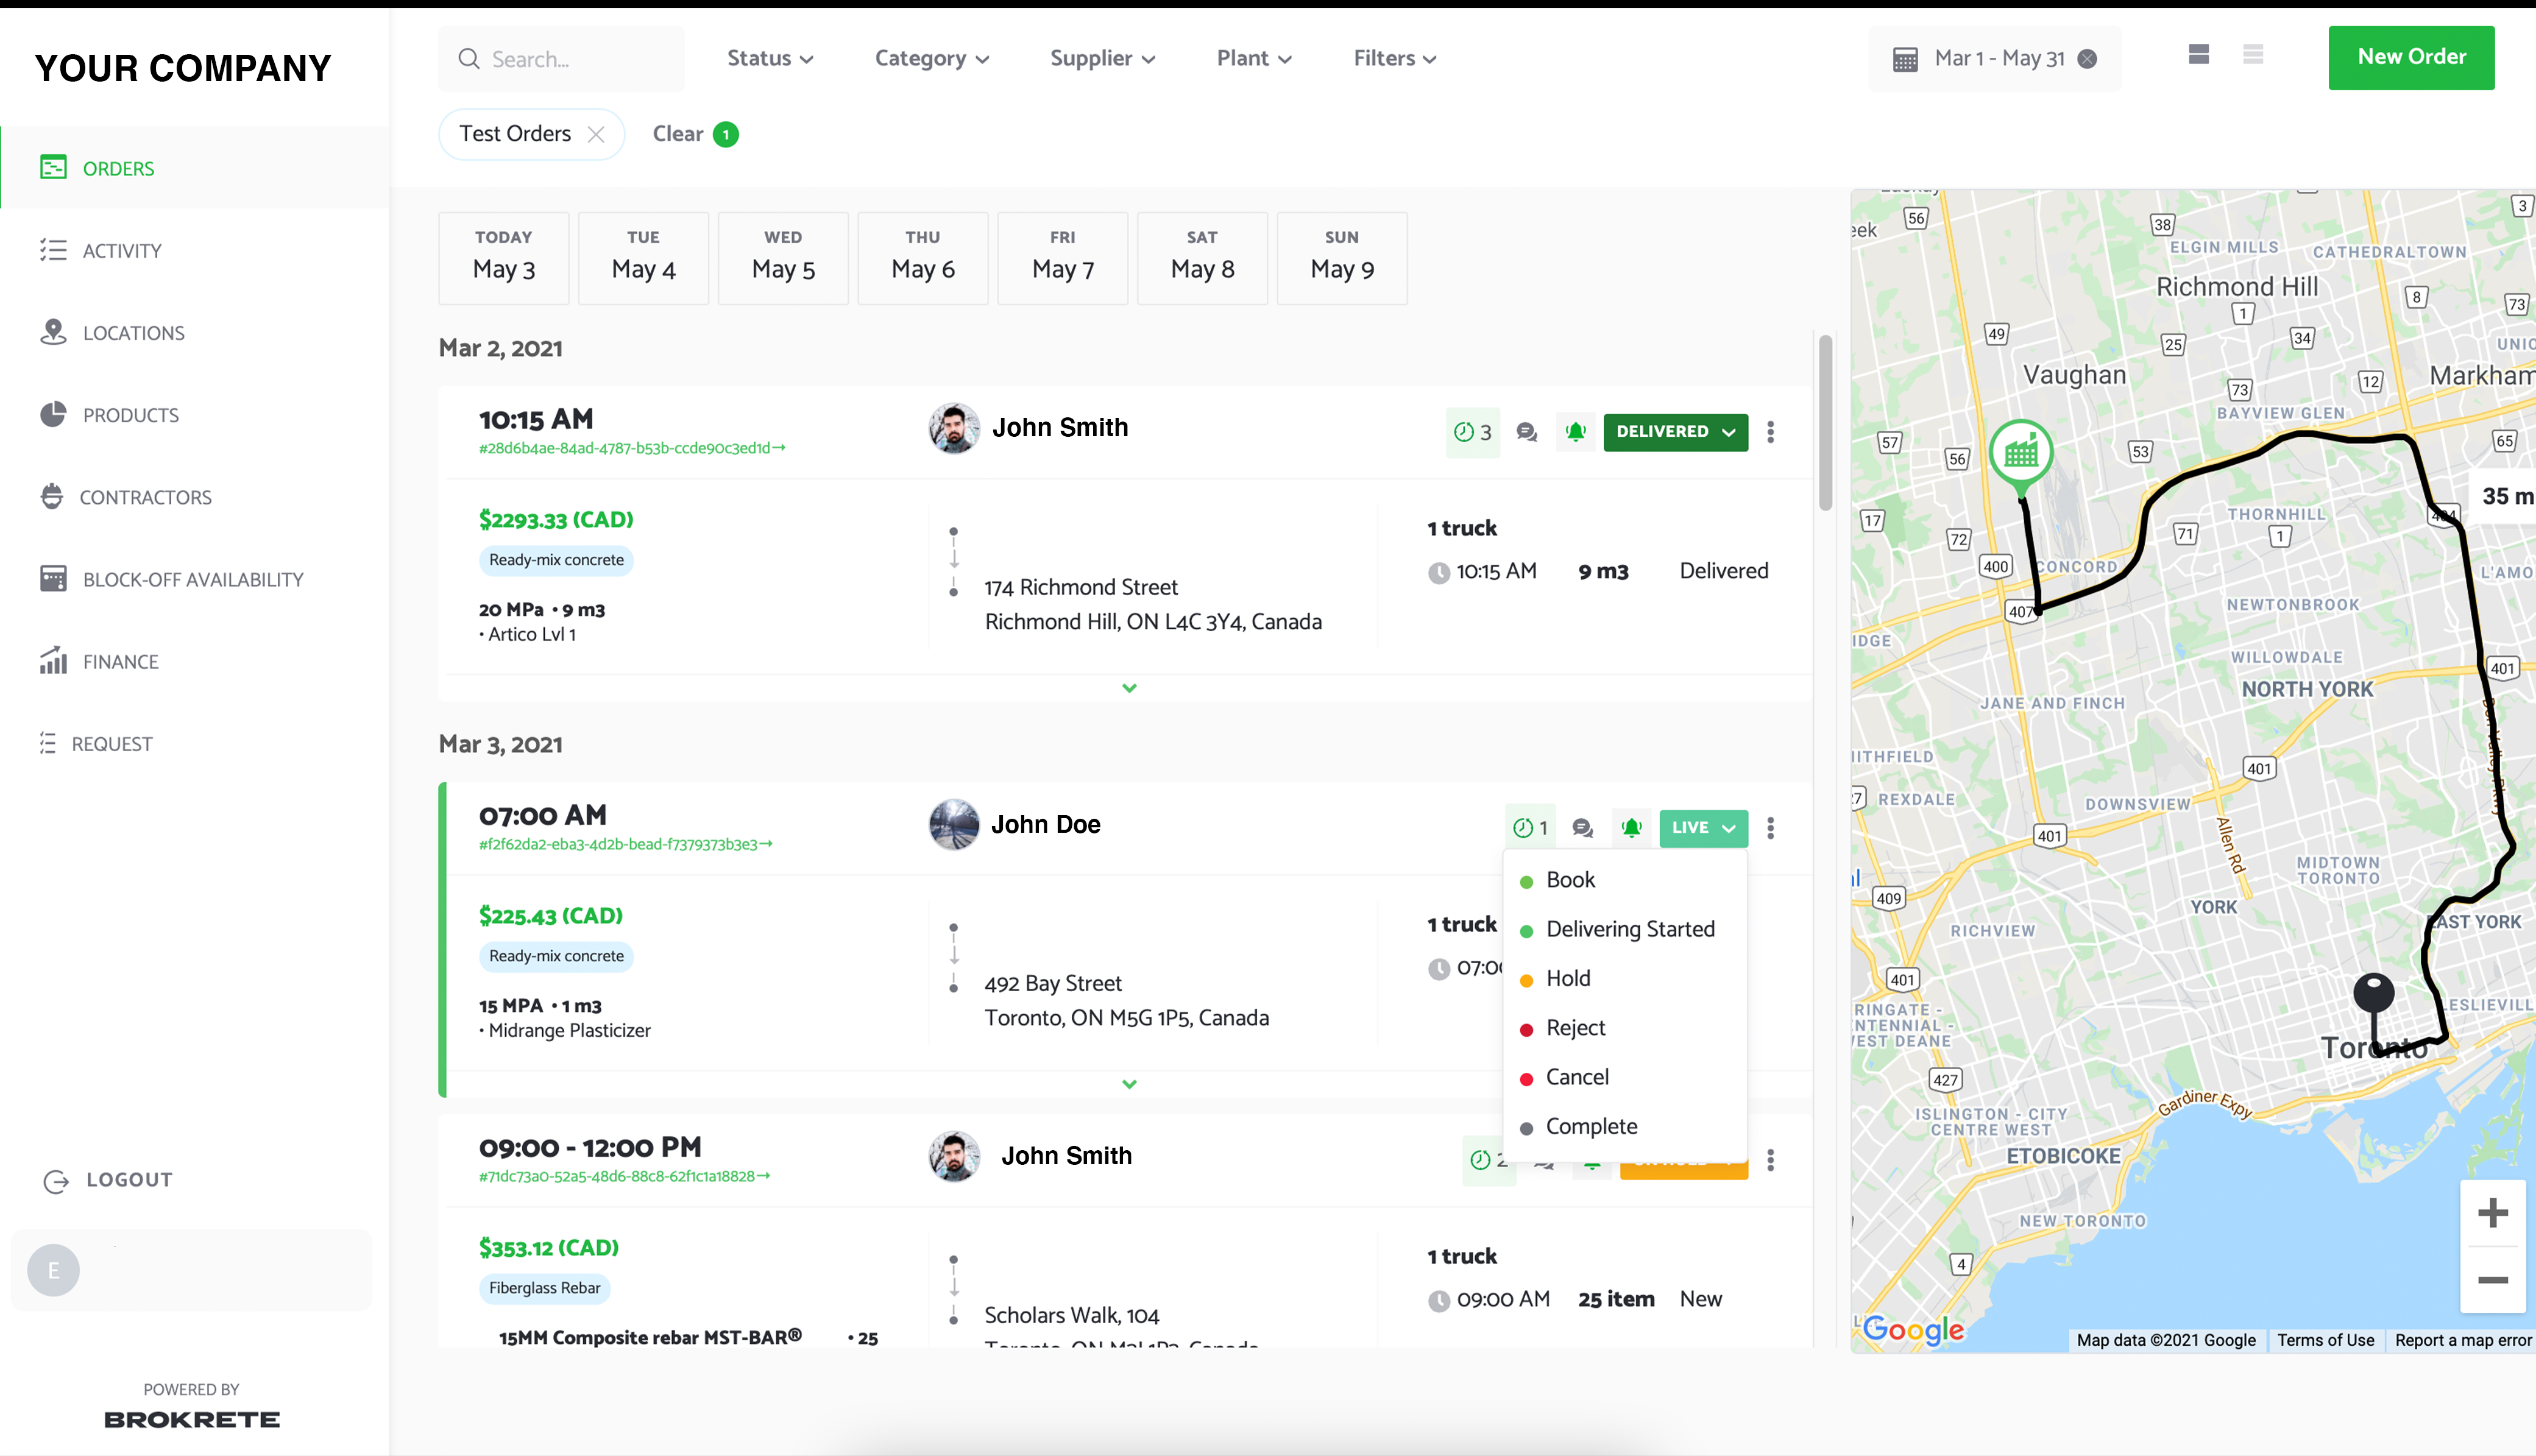Click the truck count icon showing 3
This screenshot has height=1456, width=2536.
(x=1472, y=432)
